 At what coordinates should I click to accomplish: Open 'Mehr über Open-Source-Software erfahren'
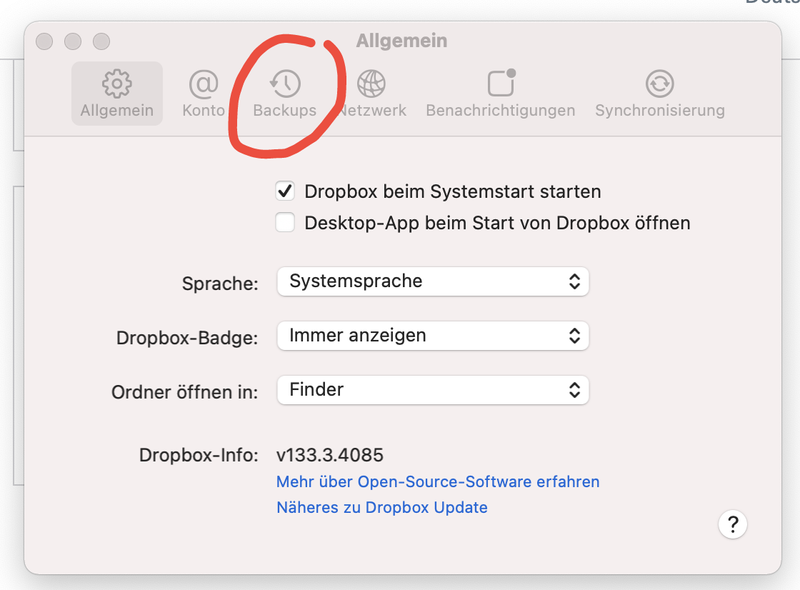pyautogui.click(x=438, y=482)
